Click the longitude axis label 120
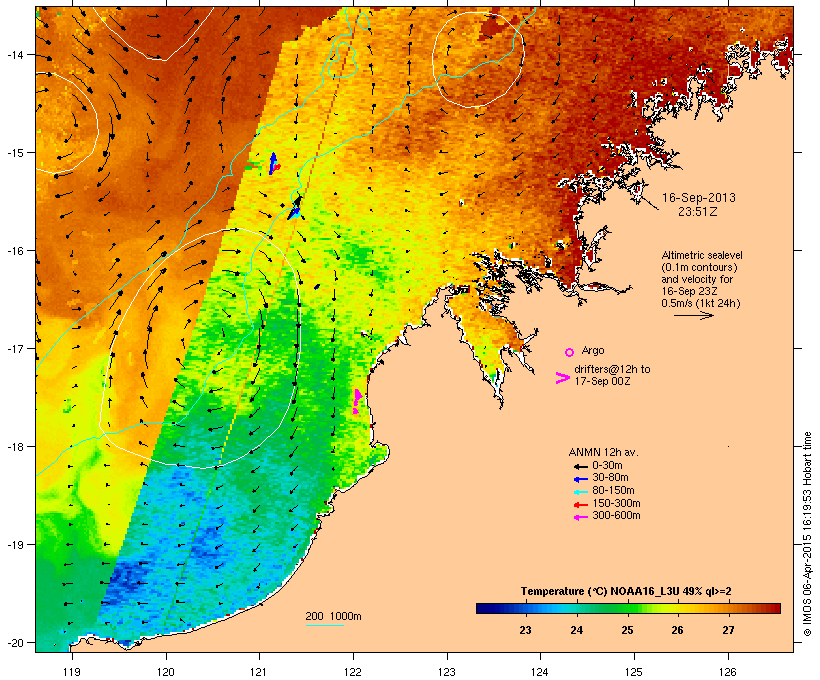This screenshot has height=680, width=820. [x=166, y=672]
